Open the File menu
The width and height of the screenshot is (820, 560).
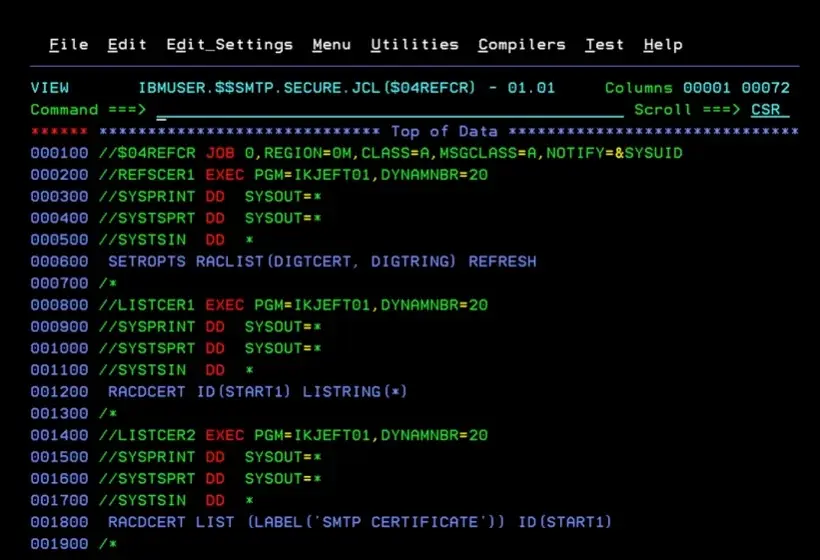69,45
